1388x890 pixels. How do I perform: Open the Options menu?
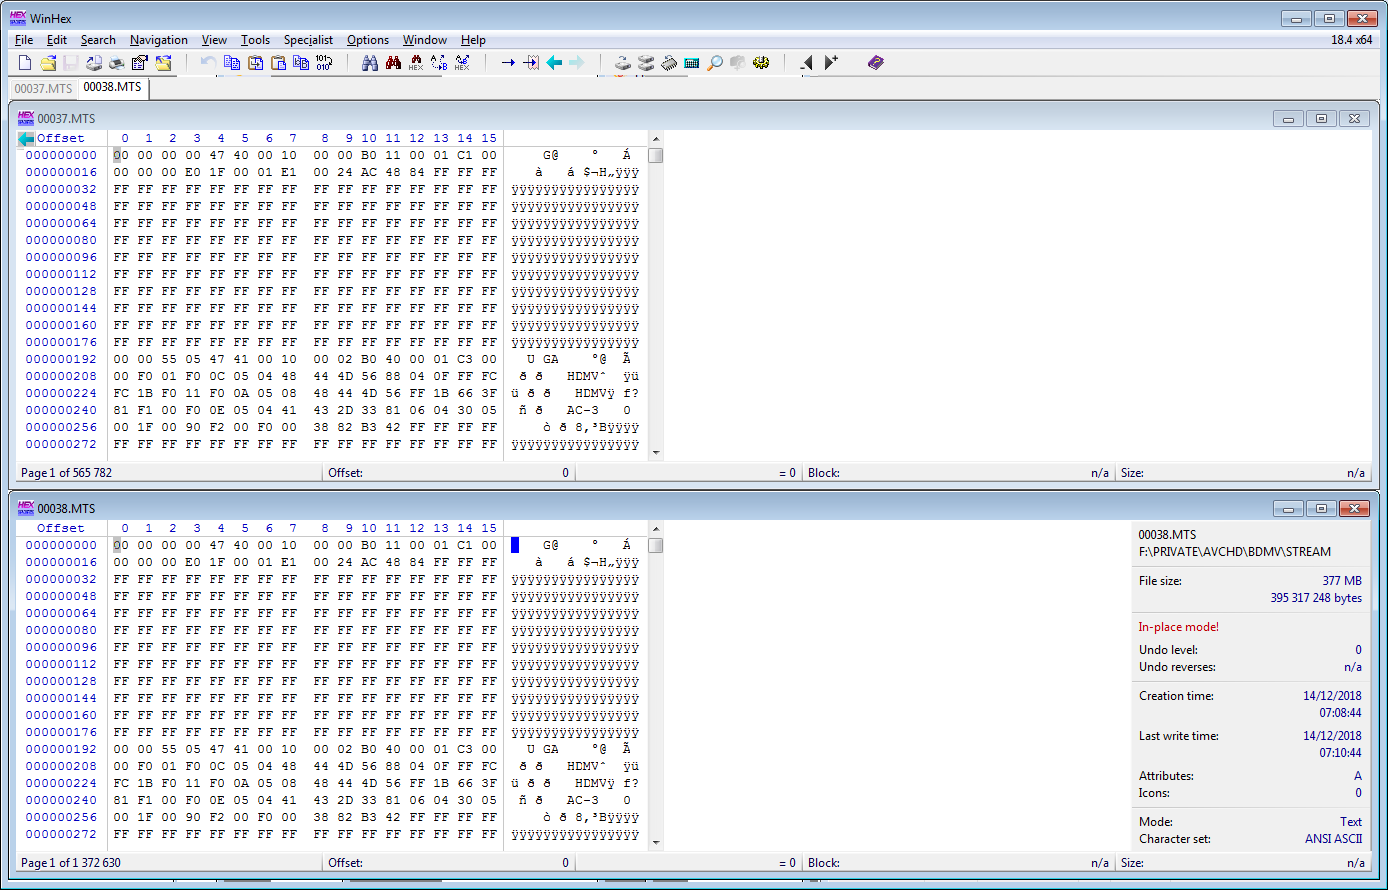pos(368,40)
